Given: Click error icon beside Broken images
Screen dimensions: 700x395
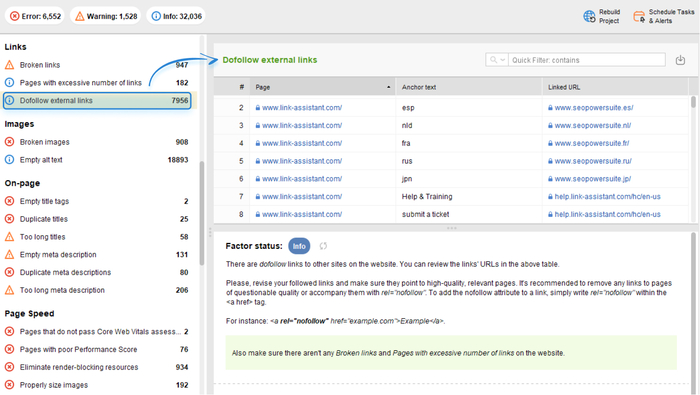Looking at the screenshot, I should click(x=9, y=142).
